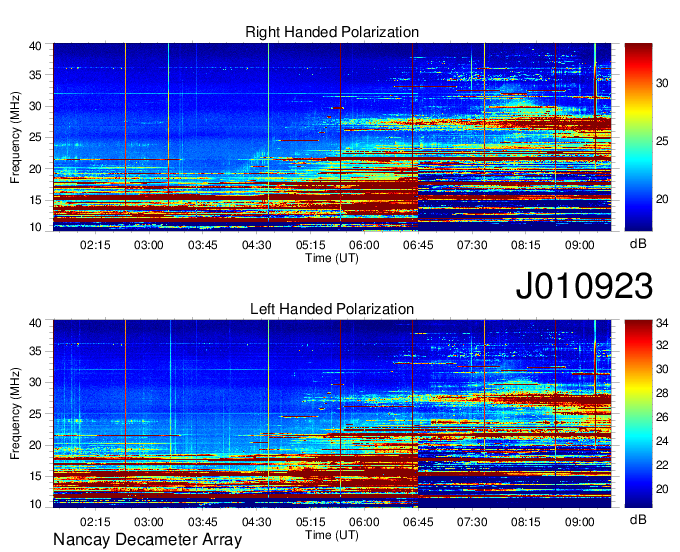This screenshot has height=552, width=680.
Task: Click the 02:15 time tick under Left Handed plot
Action: [95, 522]
